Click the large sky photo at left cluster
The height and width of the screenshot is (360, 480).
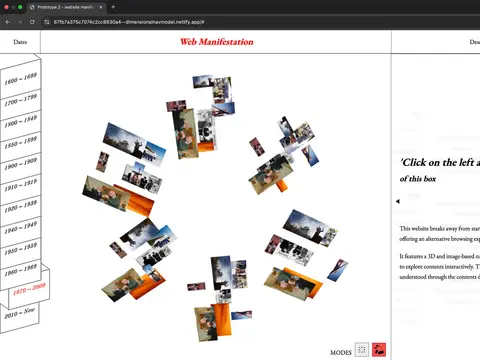[129, 141]
